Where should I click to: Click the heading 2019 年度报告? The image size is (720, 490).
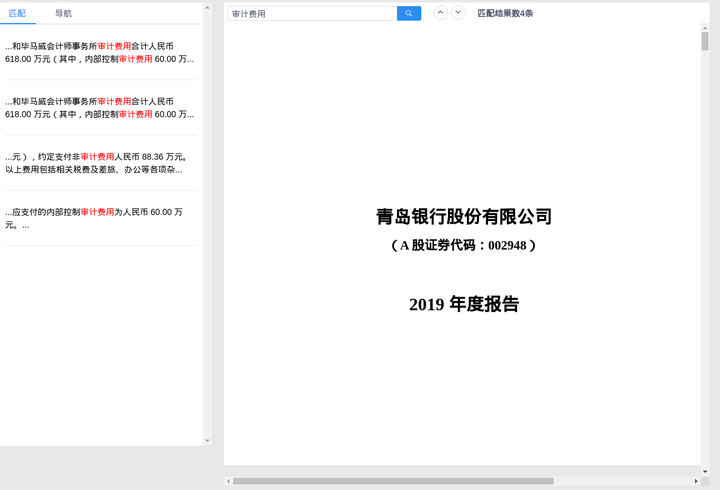[464, 304]
